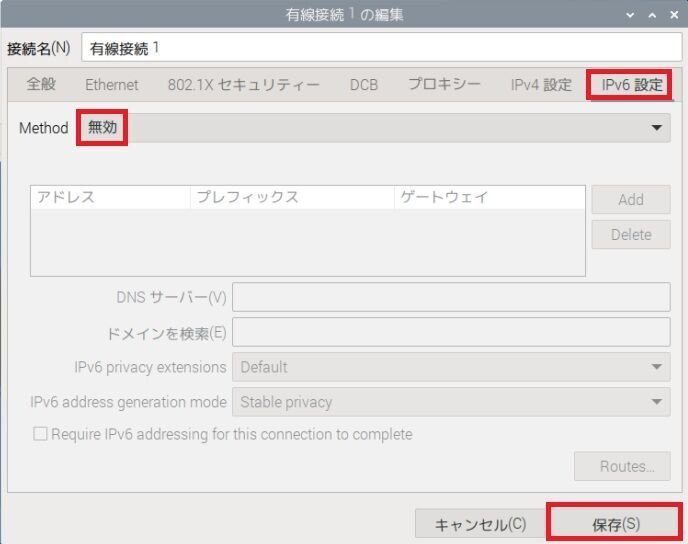Viewport: 688px width, 544px height.
Task: Toggle Require IPv6 addressing checkbox
Action: tap(40, 434)
